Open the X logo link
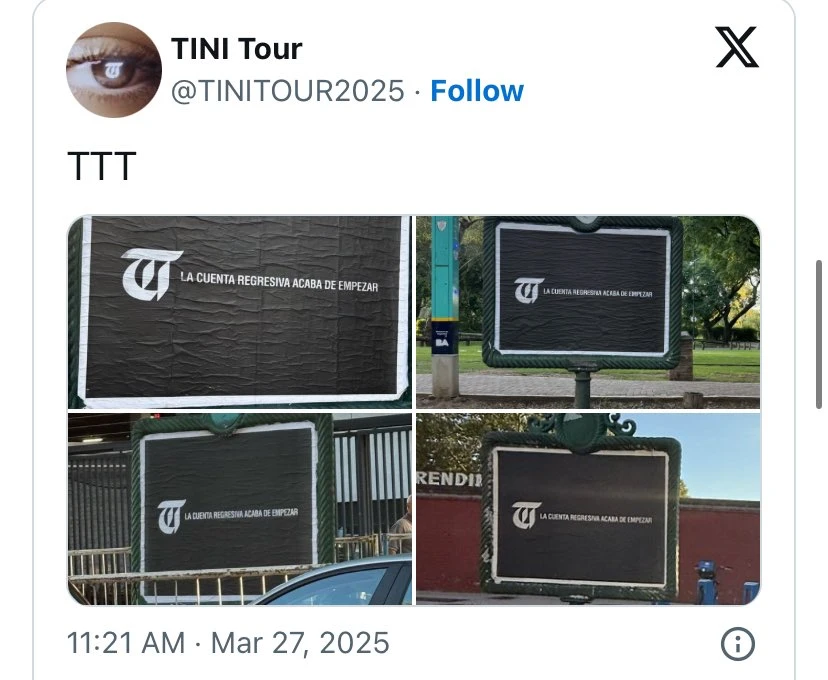Screen dimensions: 828x680 pos(737,47)
